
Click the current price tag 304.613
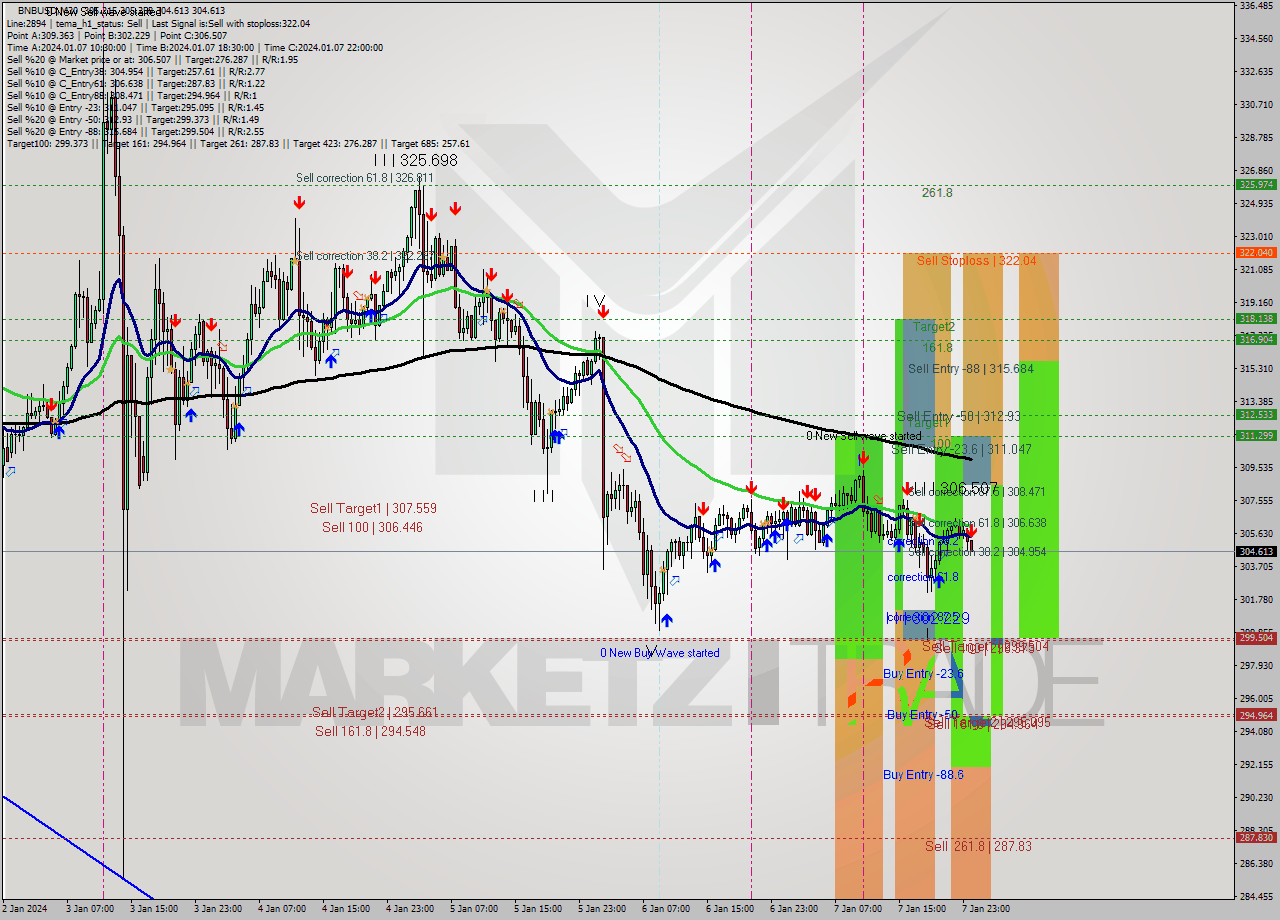[x=1256, y=551]
